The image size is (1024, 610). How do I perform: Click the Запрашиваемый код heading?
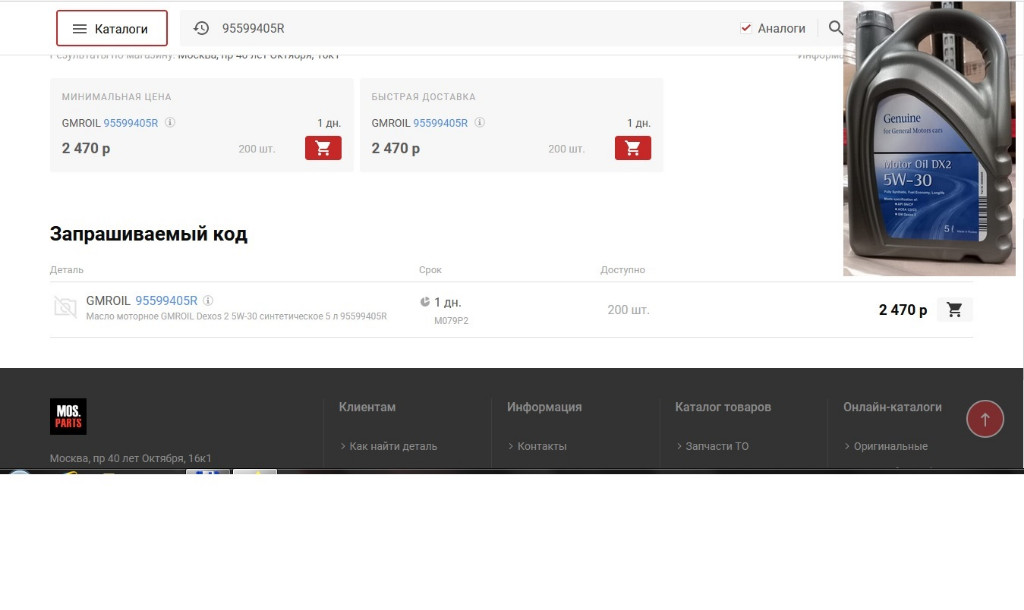click(x=148, y=234)
